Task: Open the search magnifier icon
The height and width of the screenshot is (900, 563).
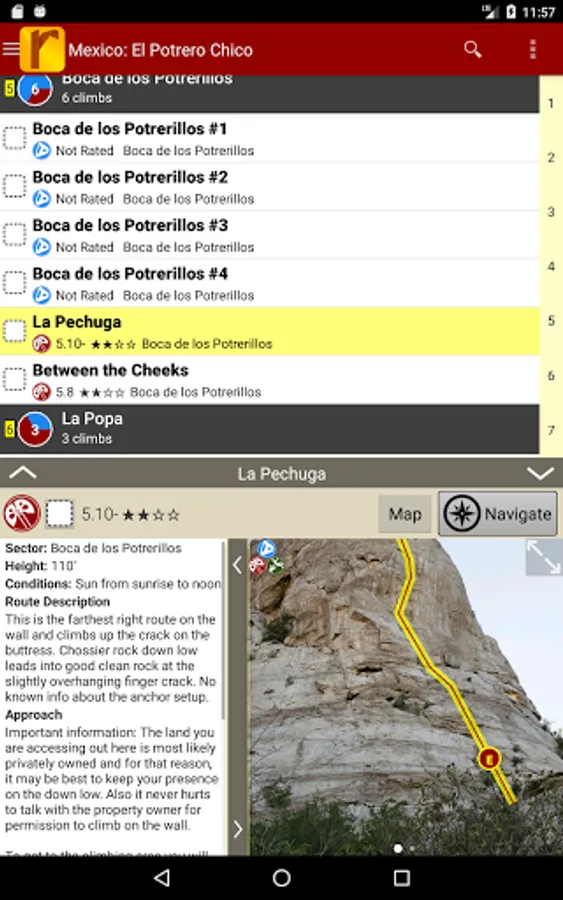Action: click(x=472, y=50)
